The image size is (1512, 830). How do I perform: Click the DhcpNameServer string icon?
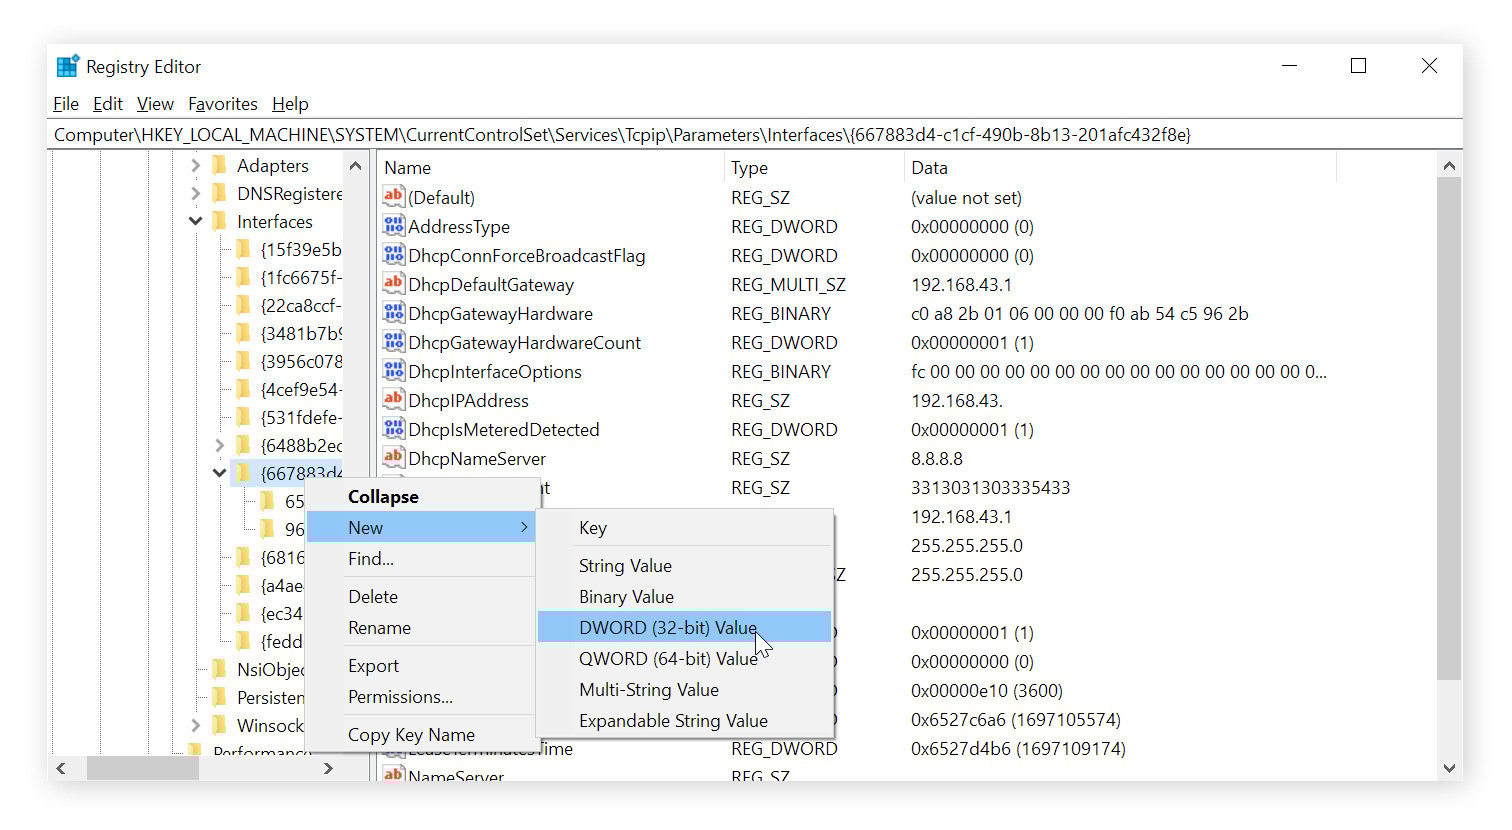[394, 458]
